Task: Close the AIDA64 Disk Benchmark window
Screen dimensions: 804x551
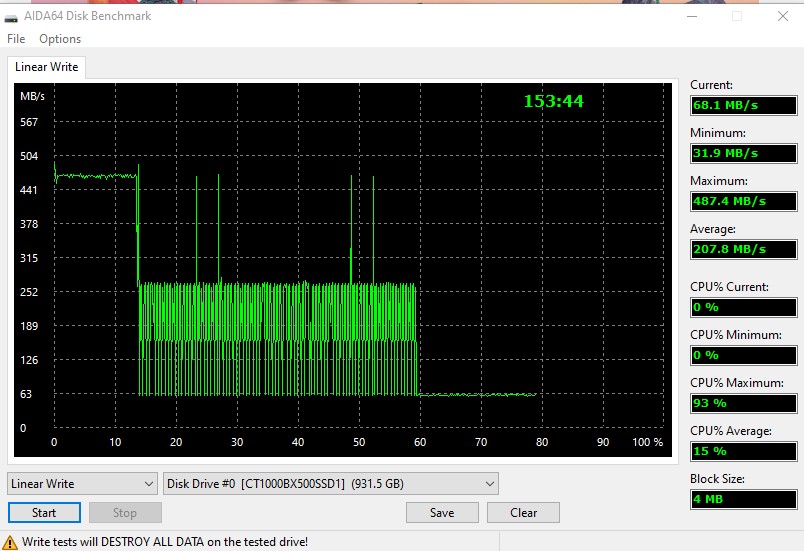Action: click(x=782, y=17)
